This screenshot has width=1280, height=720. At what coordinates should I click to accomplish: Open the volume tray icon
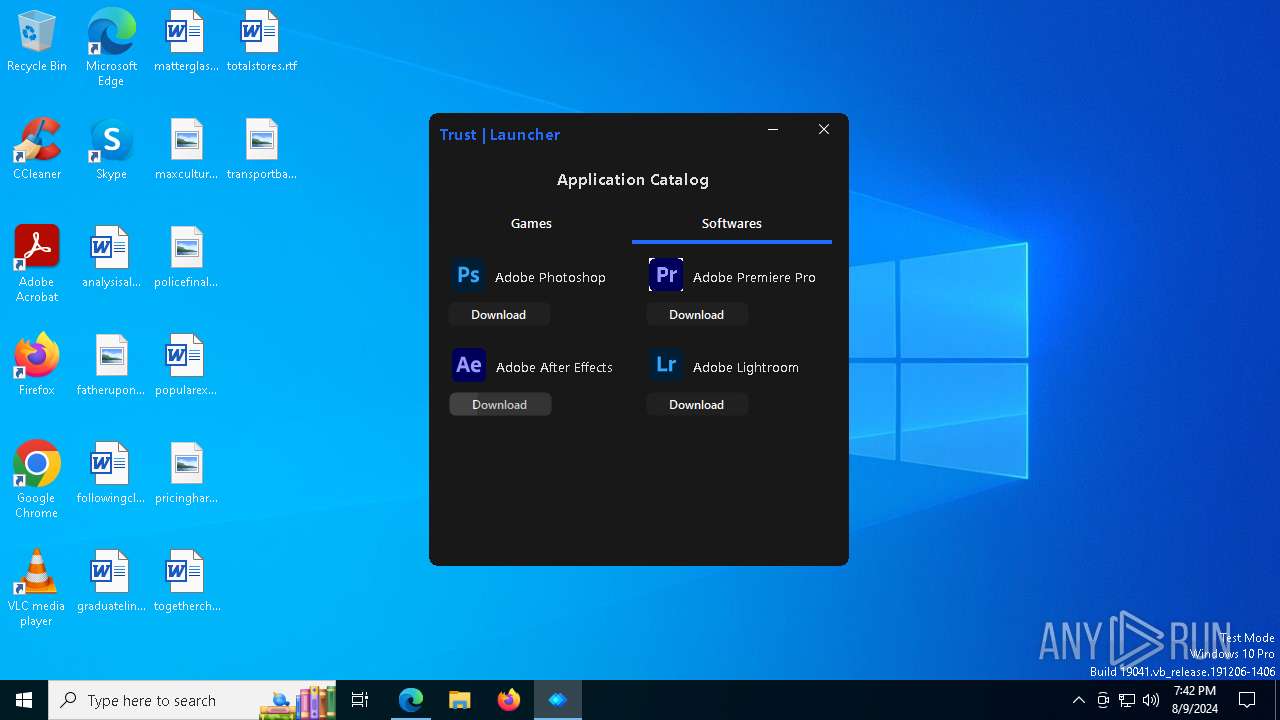(x=1151, y=700)
